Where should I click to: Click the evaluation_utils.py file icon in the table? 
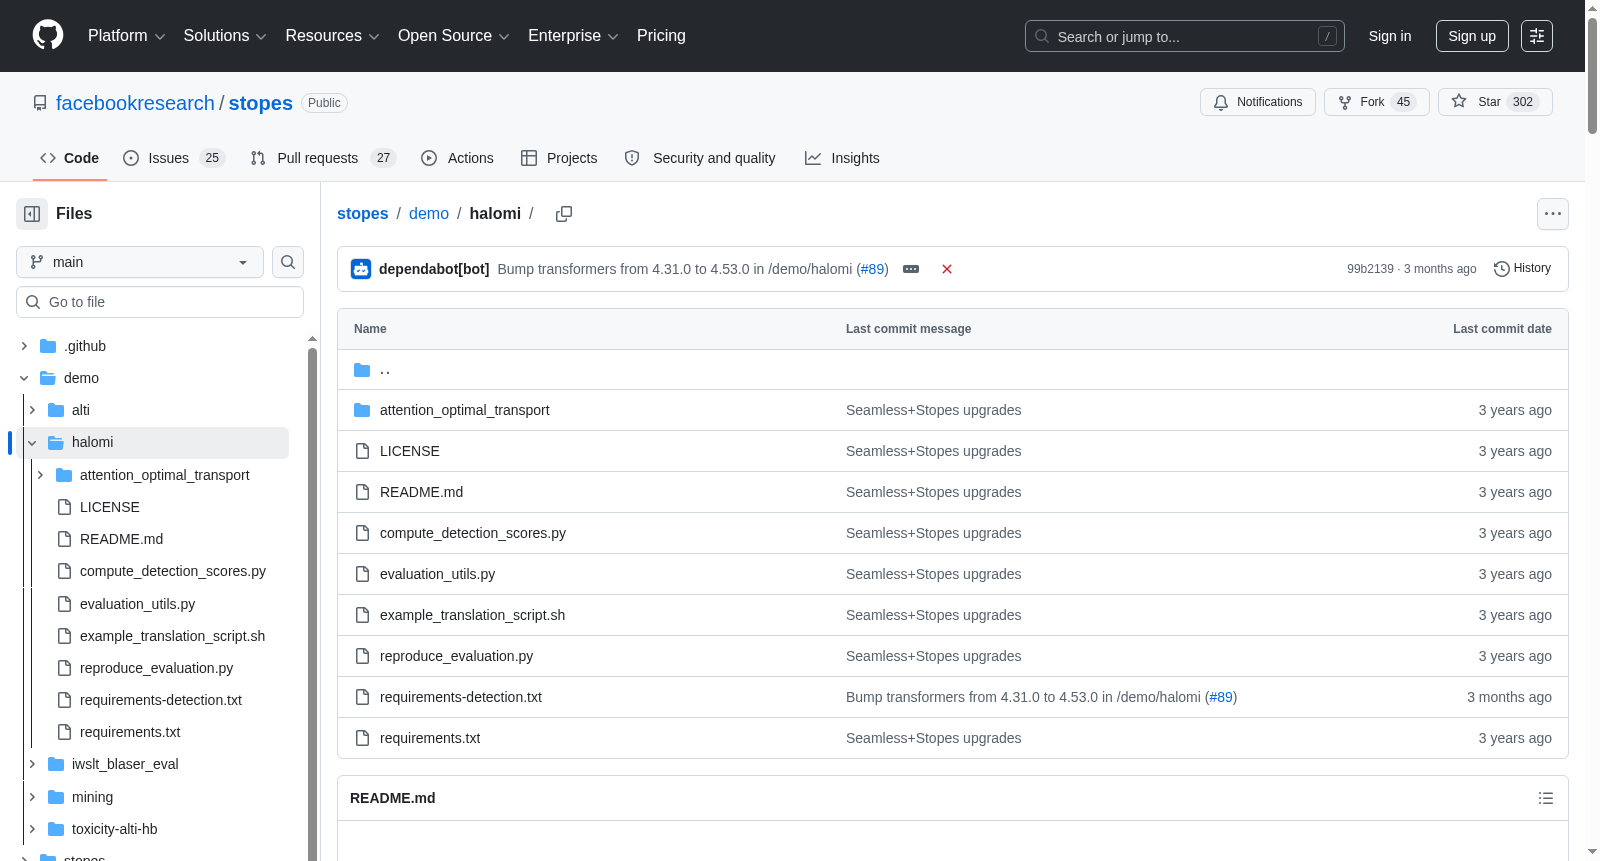point(362,574)
